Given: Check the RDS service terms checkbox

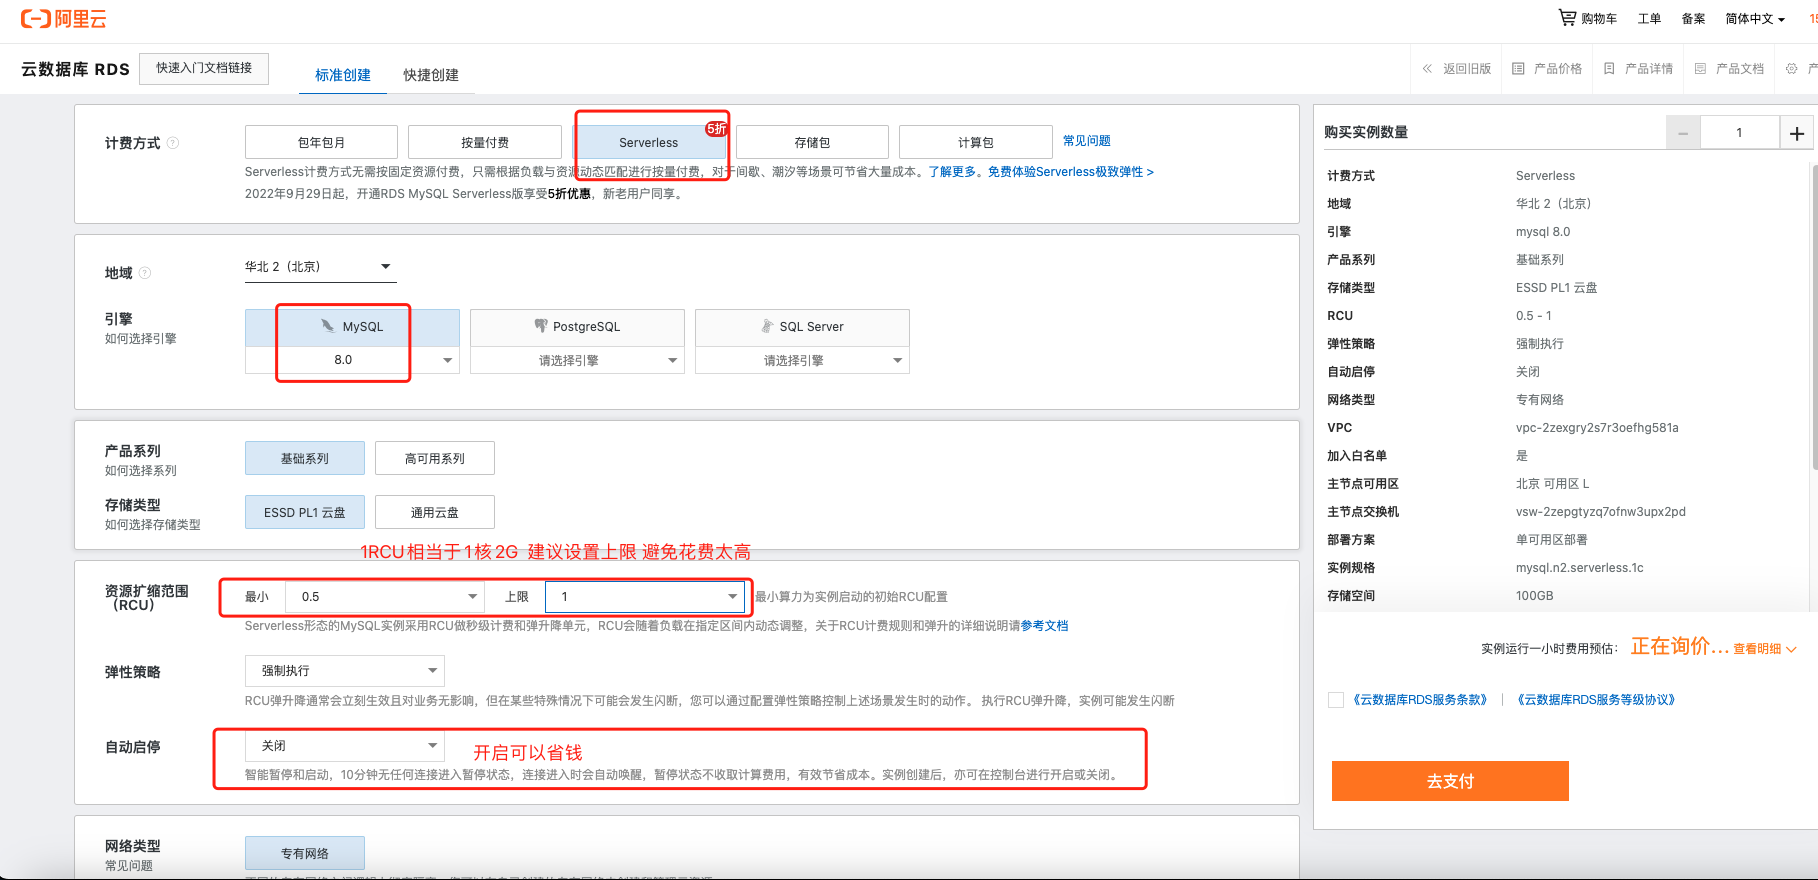Looking at the screenshot, I should 1336,700.
